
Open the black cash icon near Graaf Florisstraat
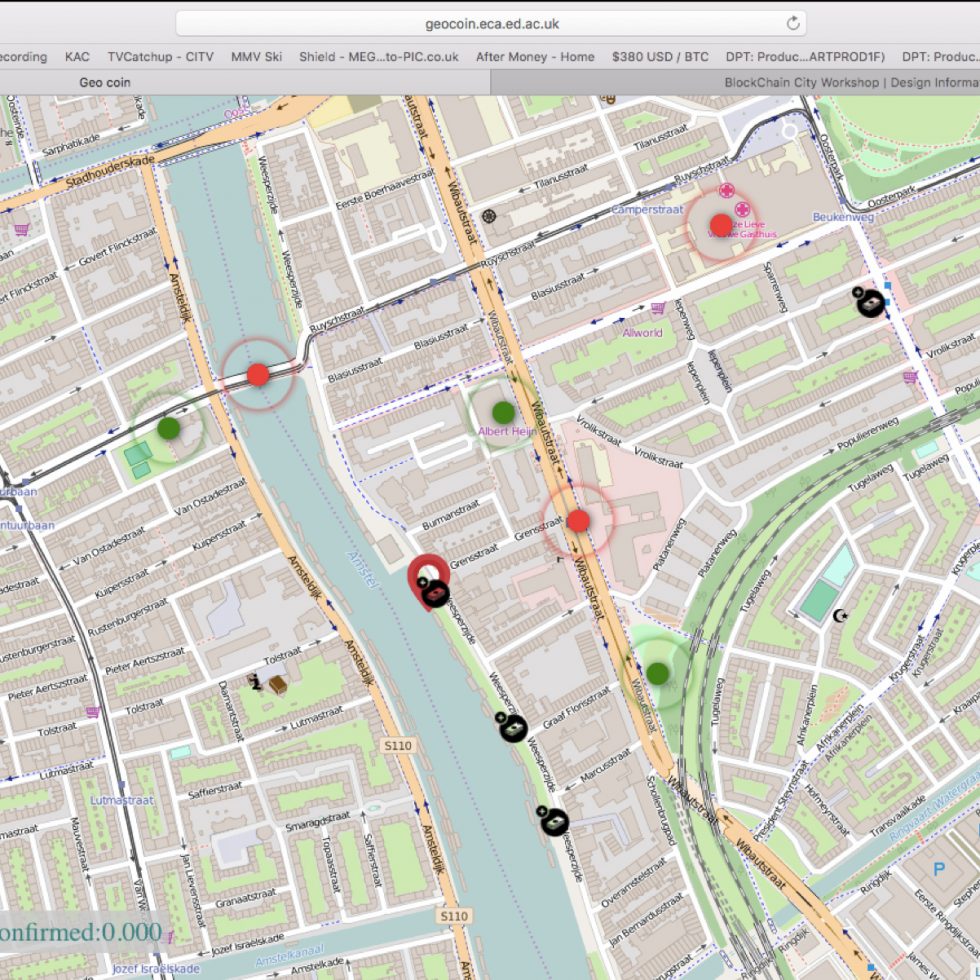pos(512,728)
